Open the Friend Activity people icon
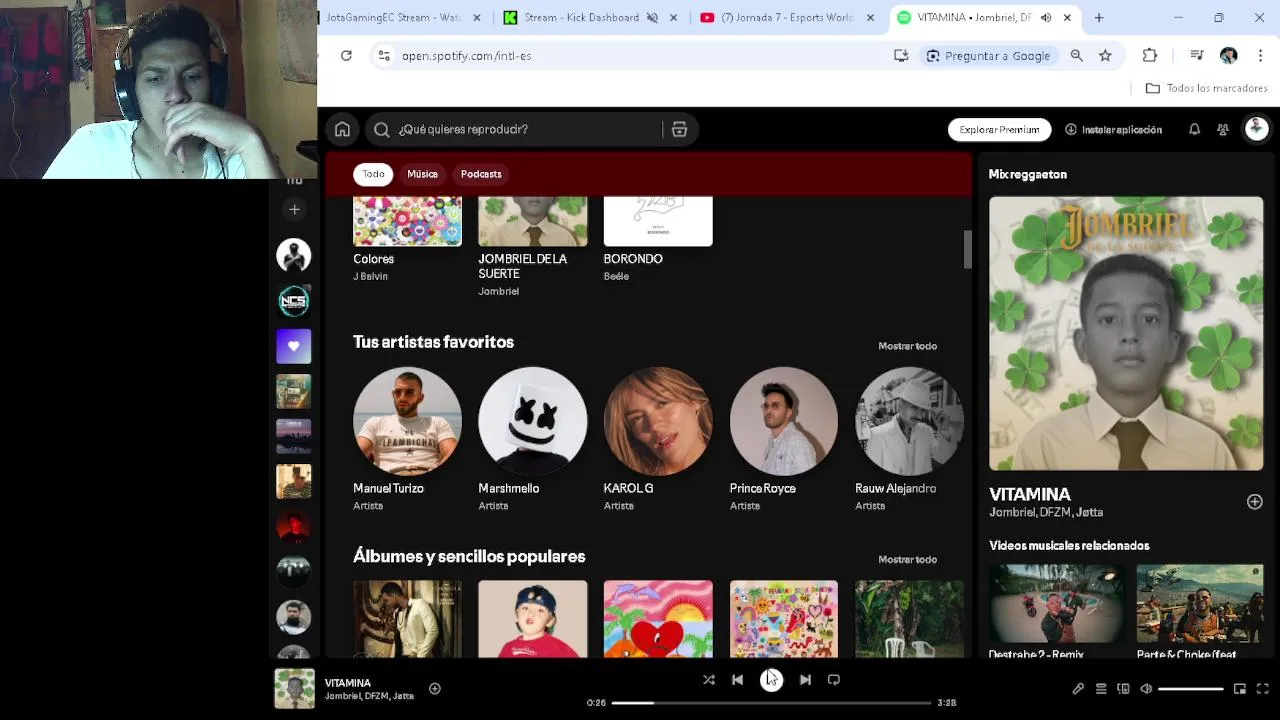 [1222, 129]
